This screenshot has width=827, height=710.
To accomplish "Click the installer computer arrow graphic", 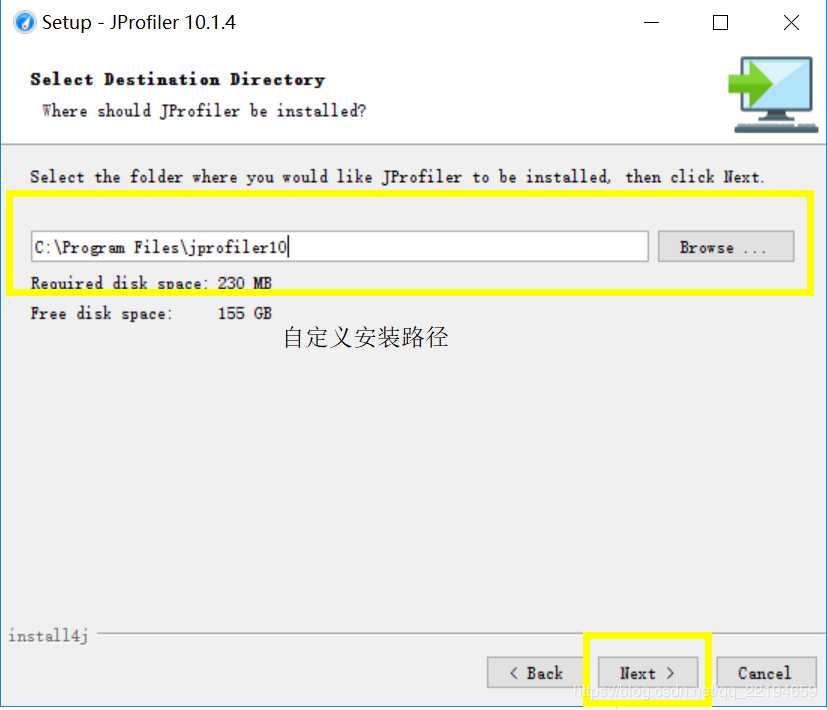I will pyautogui.click(x=773, y=94).
